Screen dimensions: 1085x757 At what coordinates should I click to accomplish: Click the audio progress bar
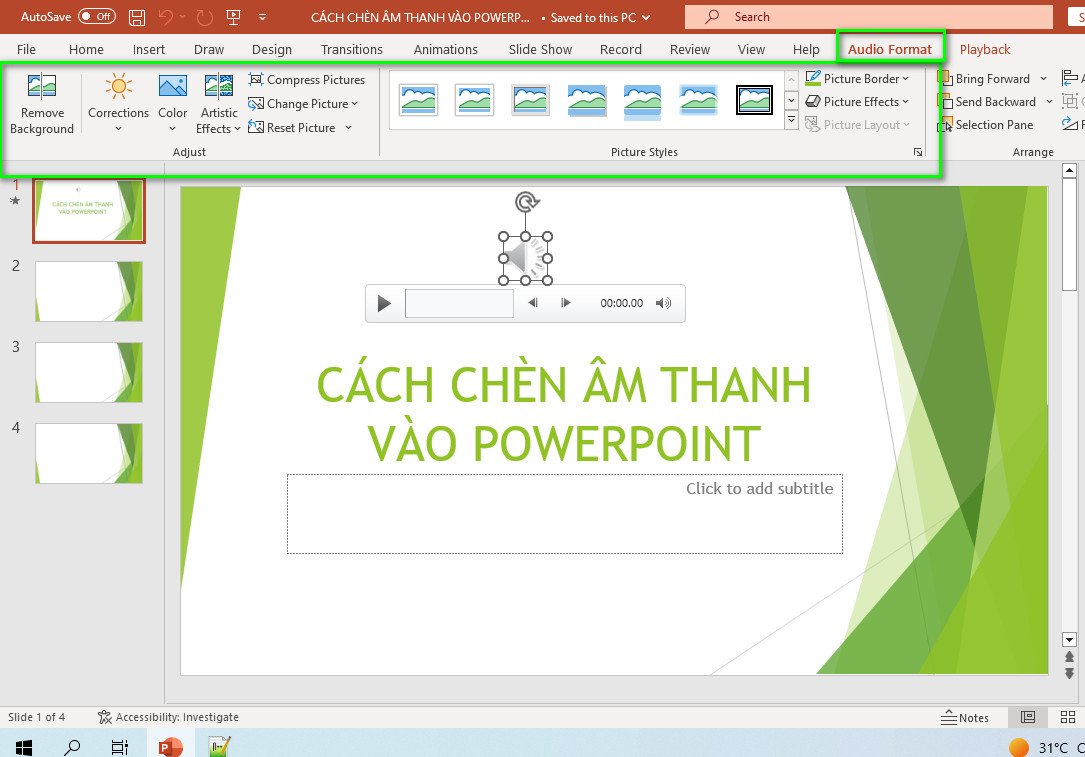pos(459,303)
